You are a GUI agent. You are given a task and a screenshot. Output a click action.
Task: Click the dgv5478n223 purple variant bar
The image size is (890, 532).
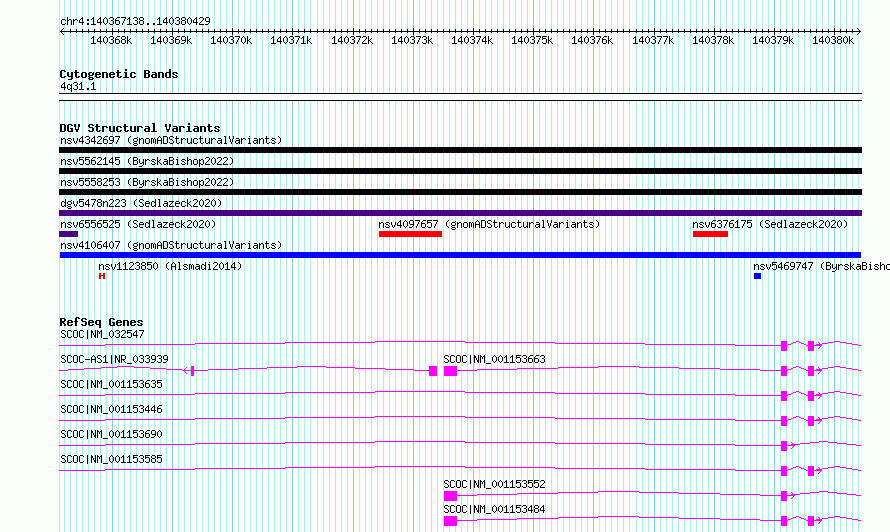pos(460,213)
